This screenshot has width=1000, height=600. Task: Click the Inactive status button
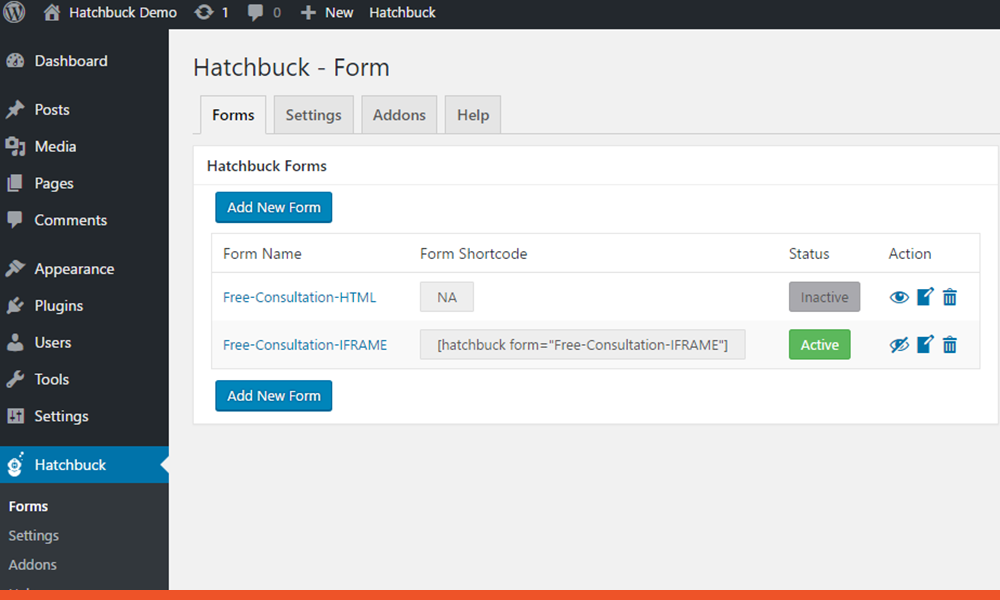click(x=824, y=296)
